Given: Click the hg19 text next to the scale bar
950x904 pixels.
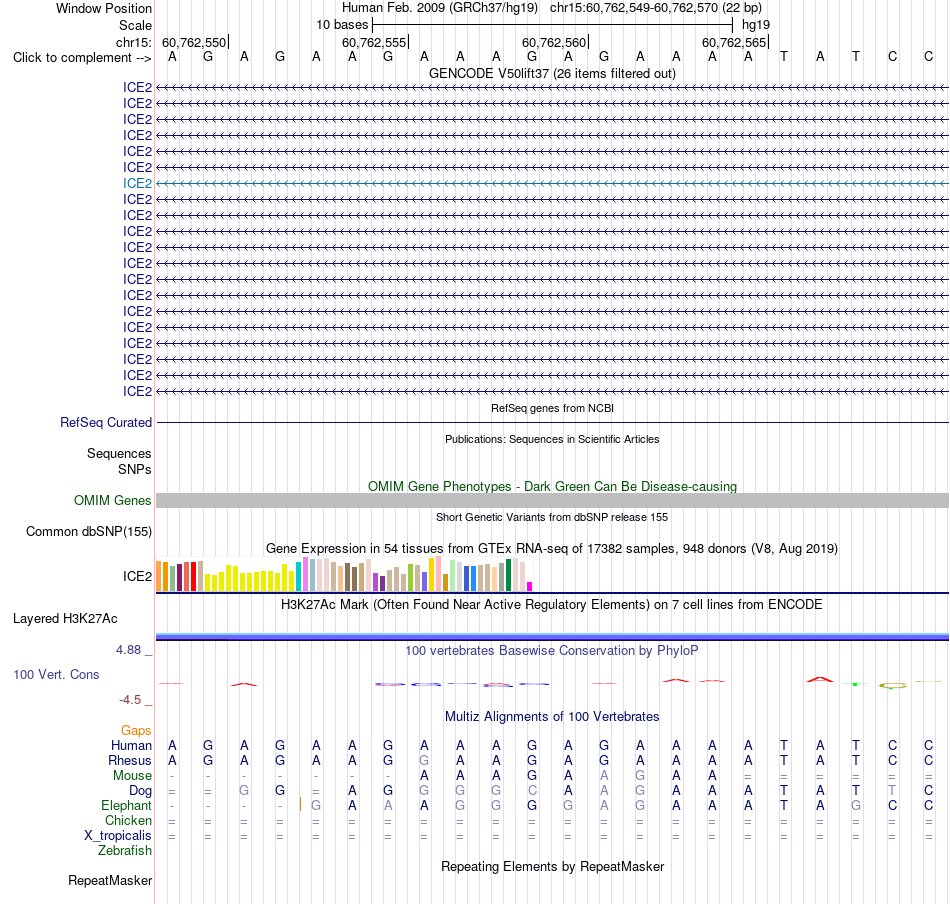Looking at the screenshot, I should tap(756, 25).
